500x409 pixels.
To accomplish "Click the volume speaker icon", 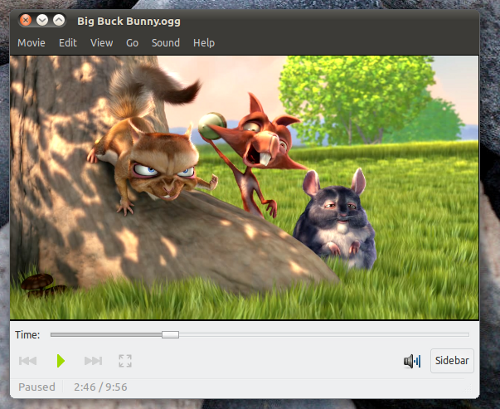I will point(412,361).
